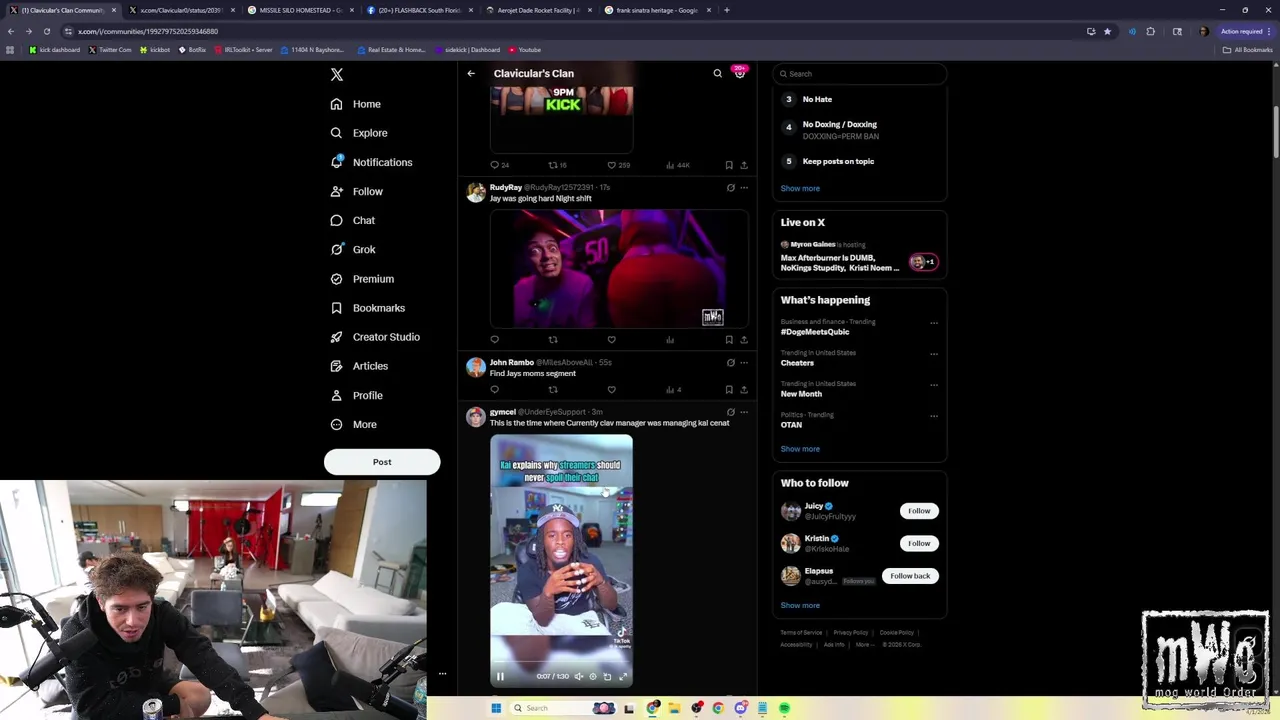Open more options on John Rambo's post
This screenshot has height=720, width=1280.
click(x=744, y=363)
